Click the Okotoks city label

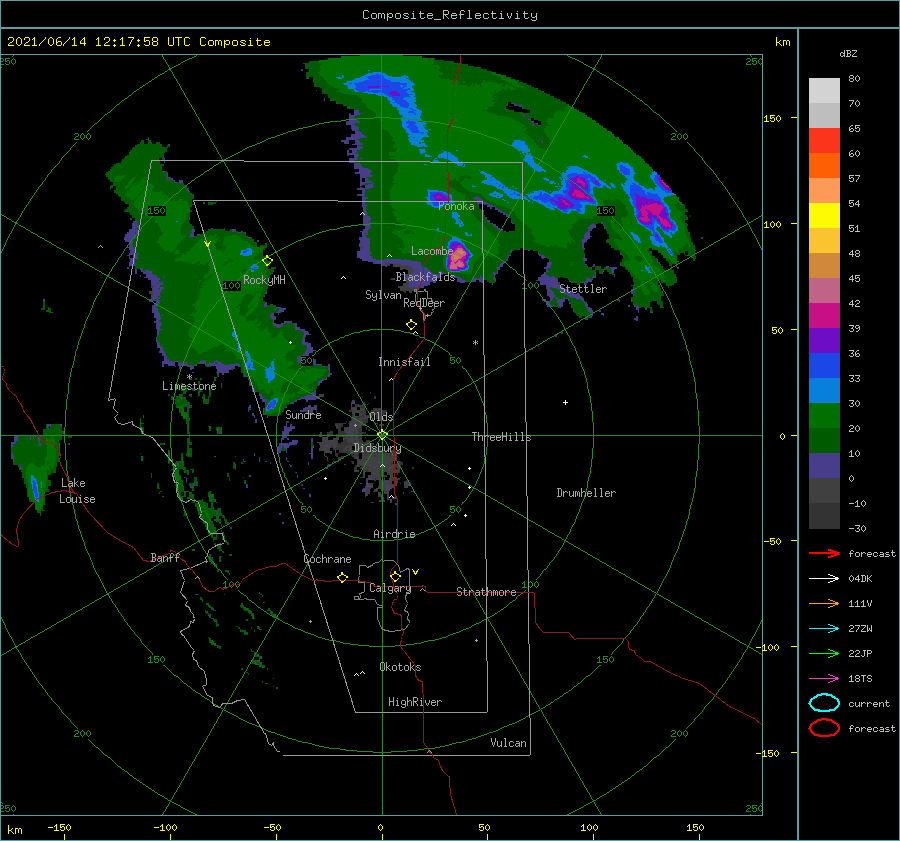(x=400, y=667)
